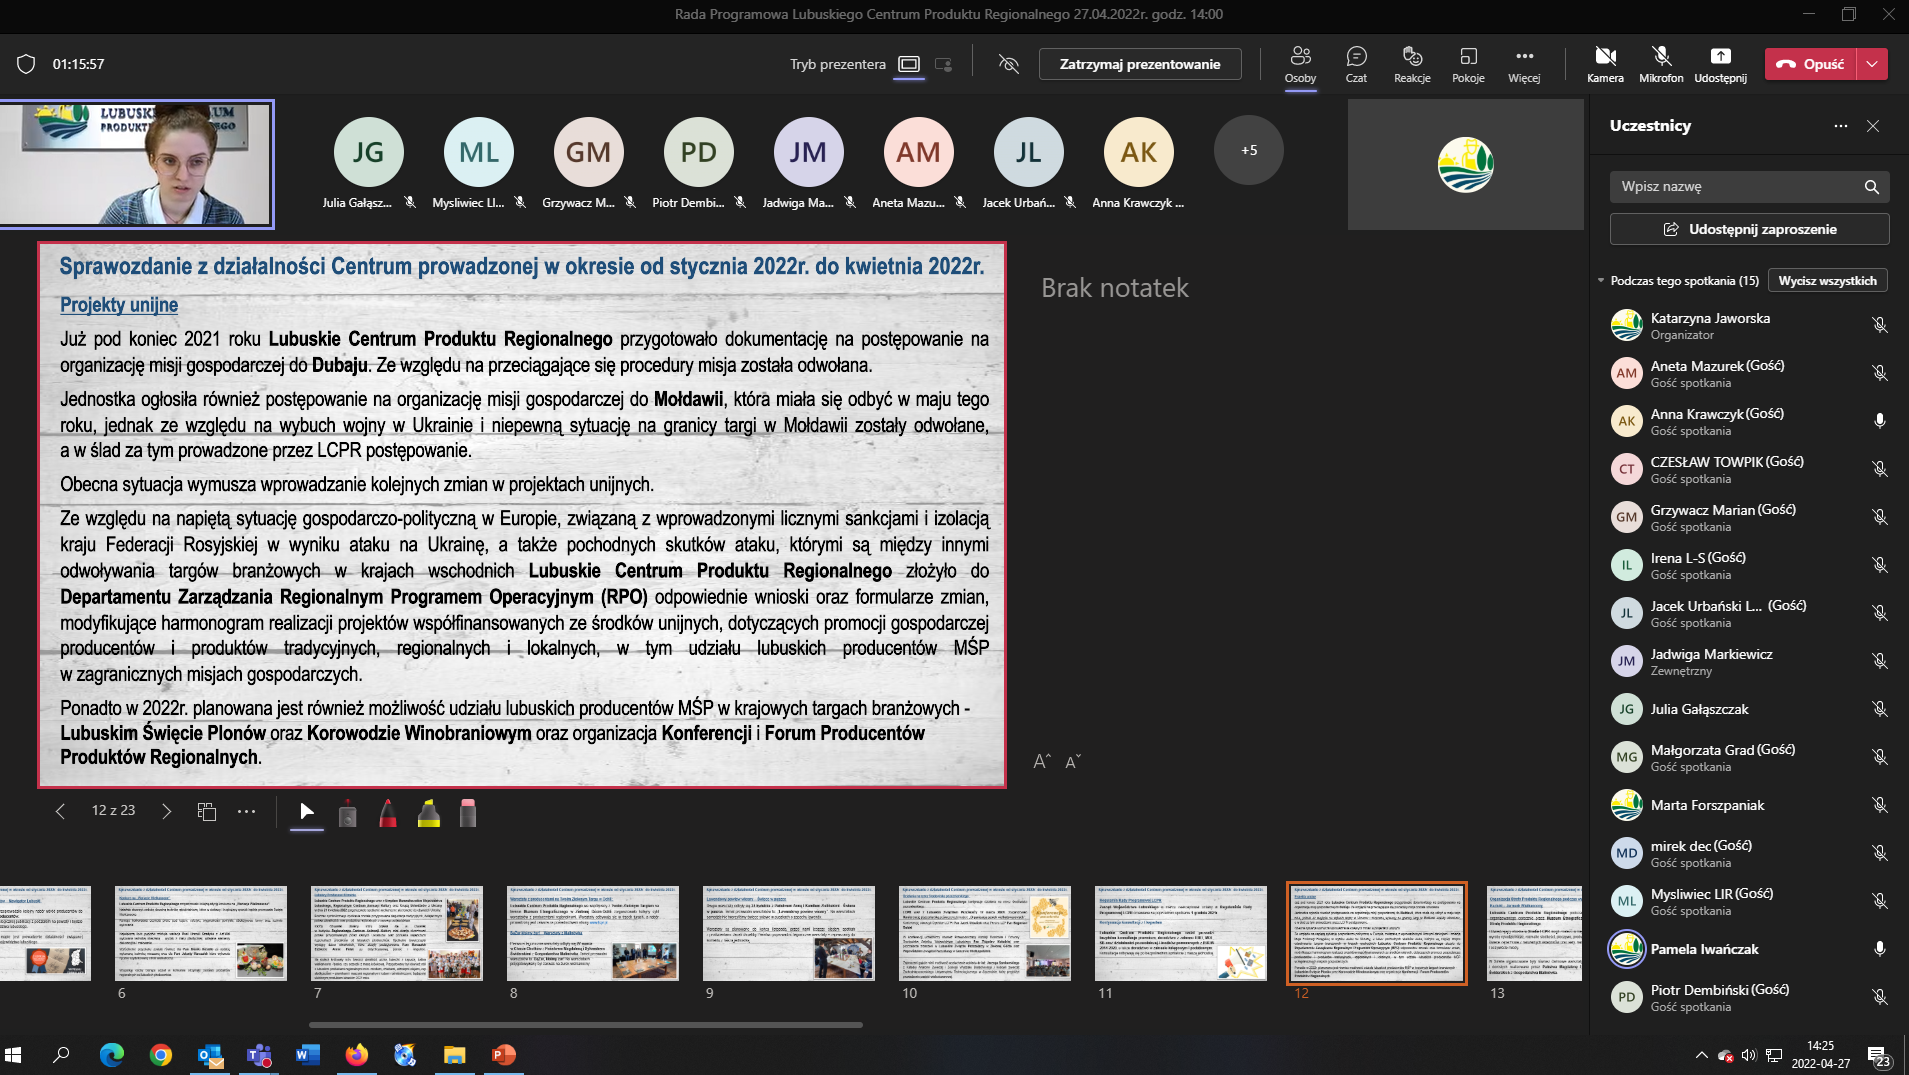Unmute using the Mikrofon button

[1661, 64]
